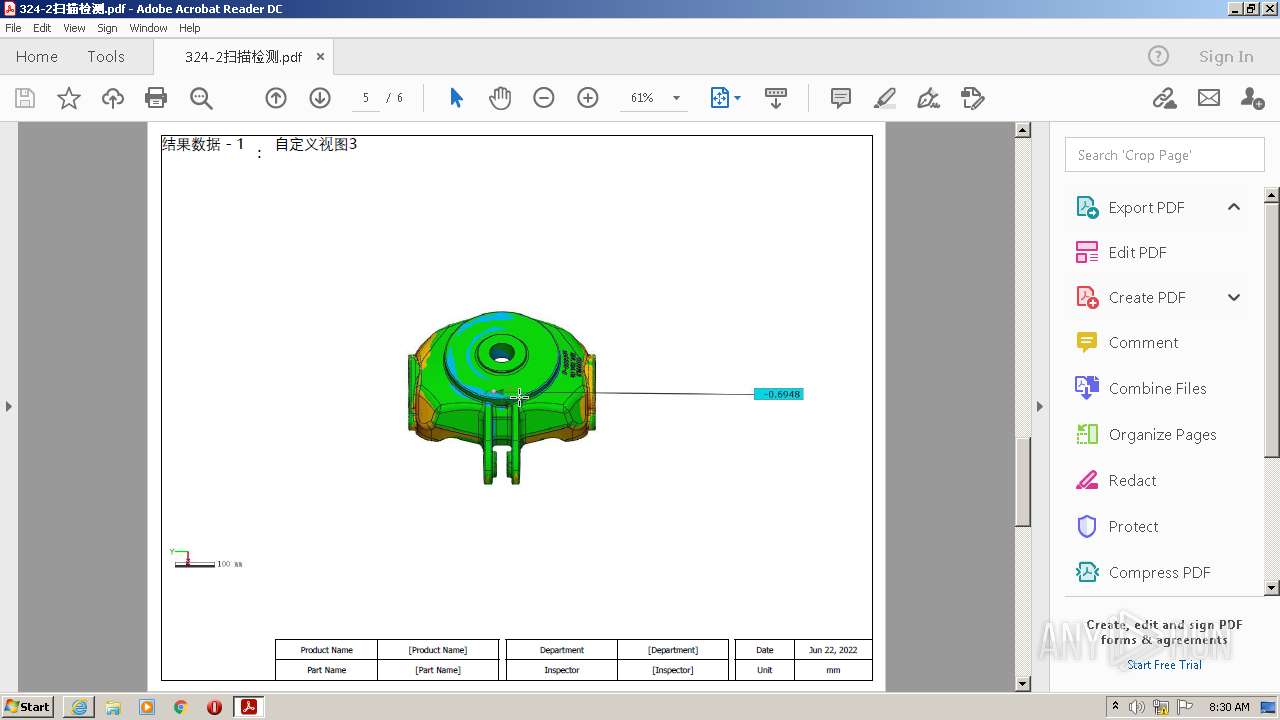
Task: Open the Redact tool
Action: [1115, 480]
